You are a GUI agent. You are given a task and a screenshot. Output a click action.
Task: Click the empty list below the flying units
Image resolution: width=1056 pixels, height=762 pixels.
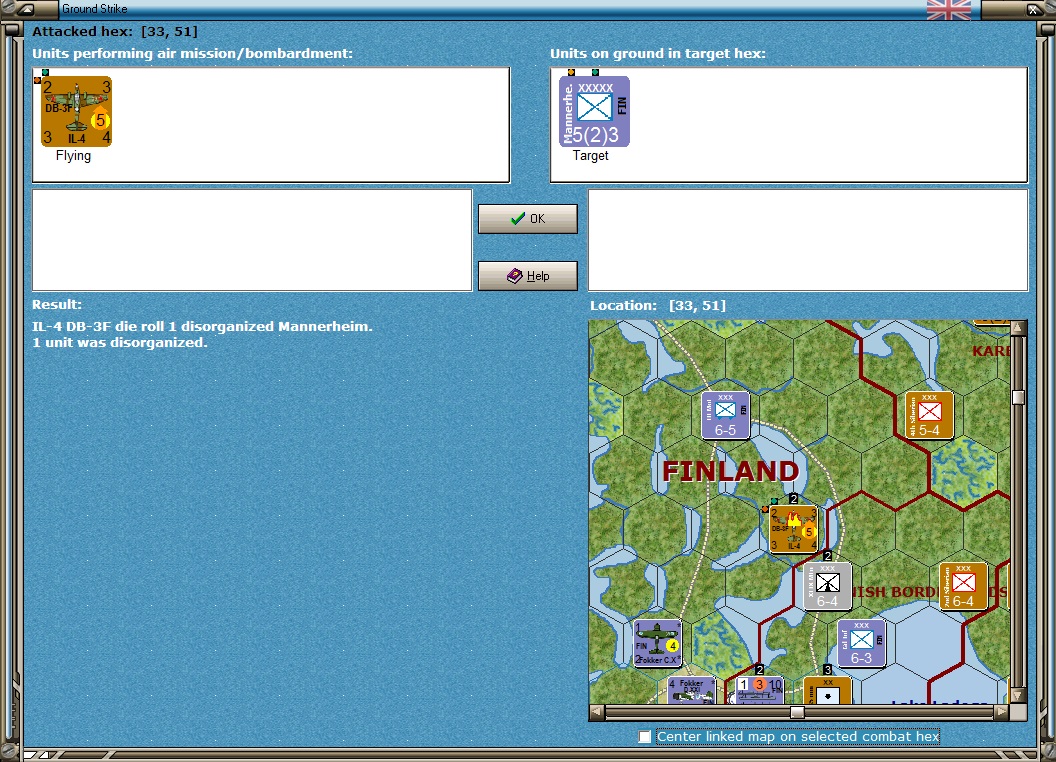[252, 240]
